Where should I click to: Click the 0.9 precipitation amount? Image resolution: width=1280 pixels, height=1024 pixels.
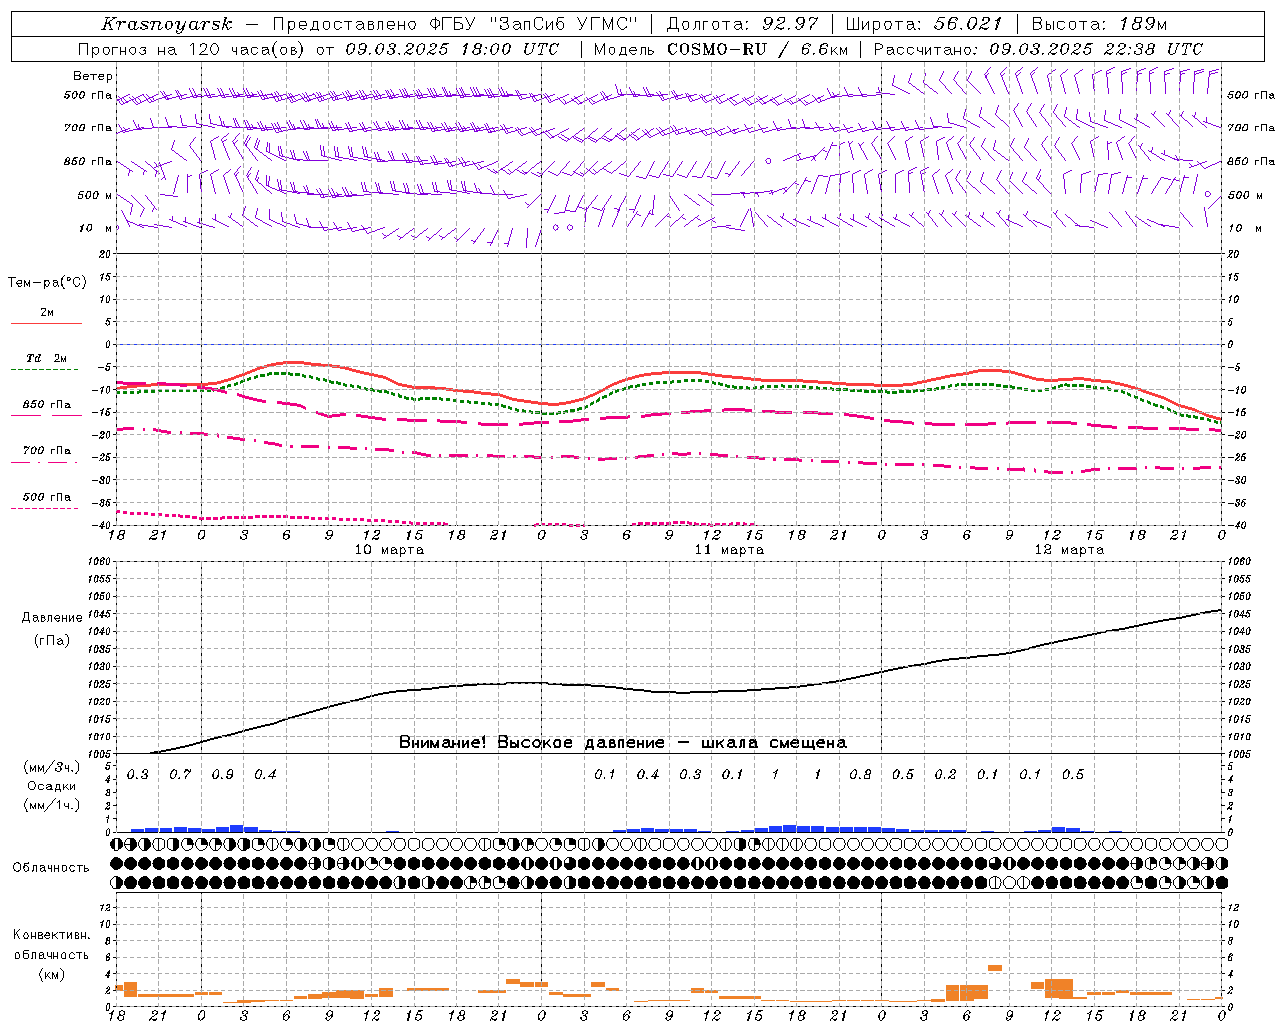click(222, 775)
